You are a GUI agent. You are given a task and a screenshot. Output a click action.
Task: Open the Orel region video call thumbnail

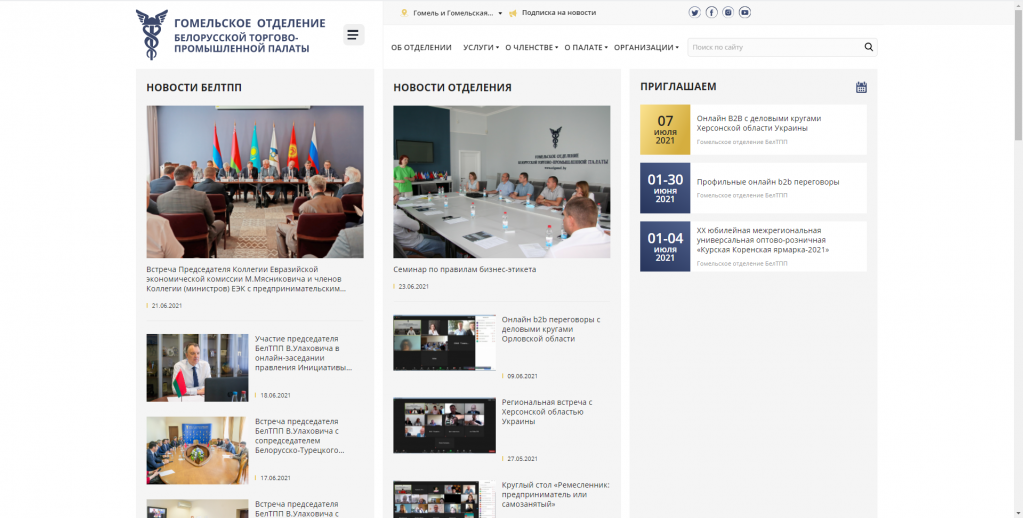pyautogui.click(x=444, y=343)
